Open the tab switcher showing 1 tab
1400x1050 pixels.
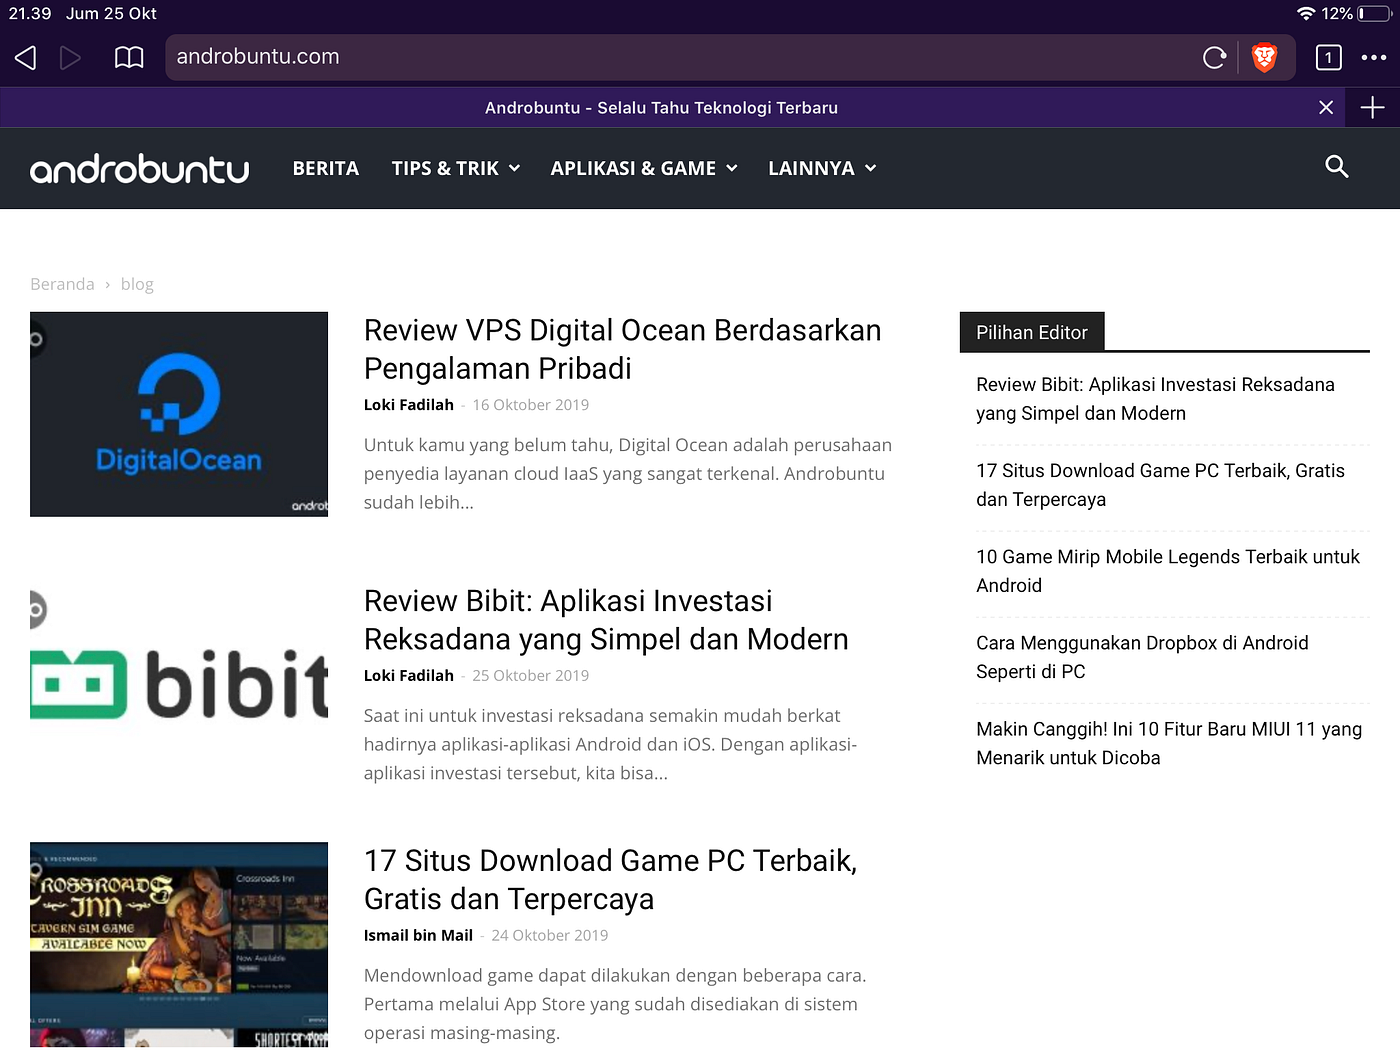click(1328, 58)
